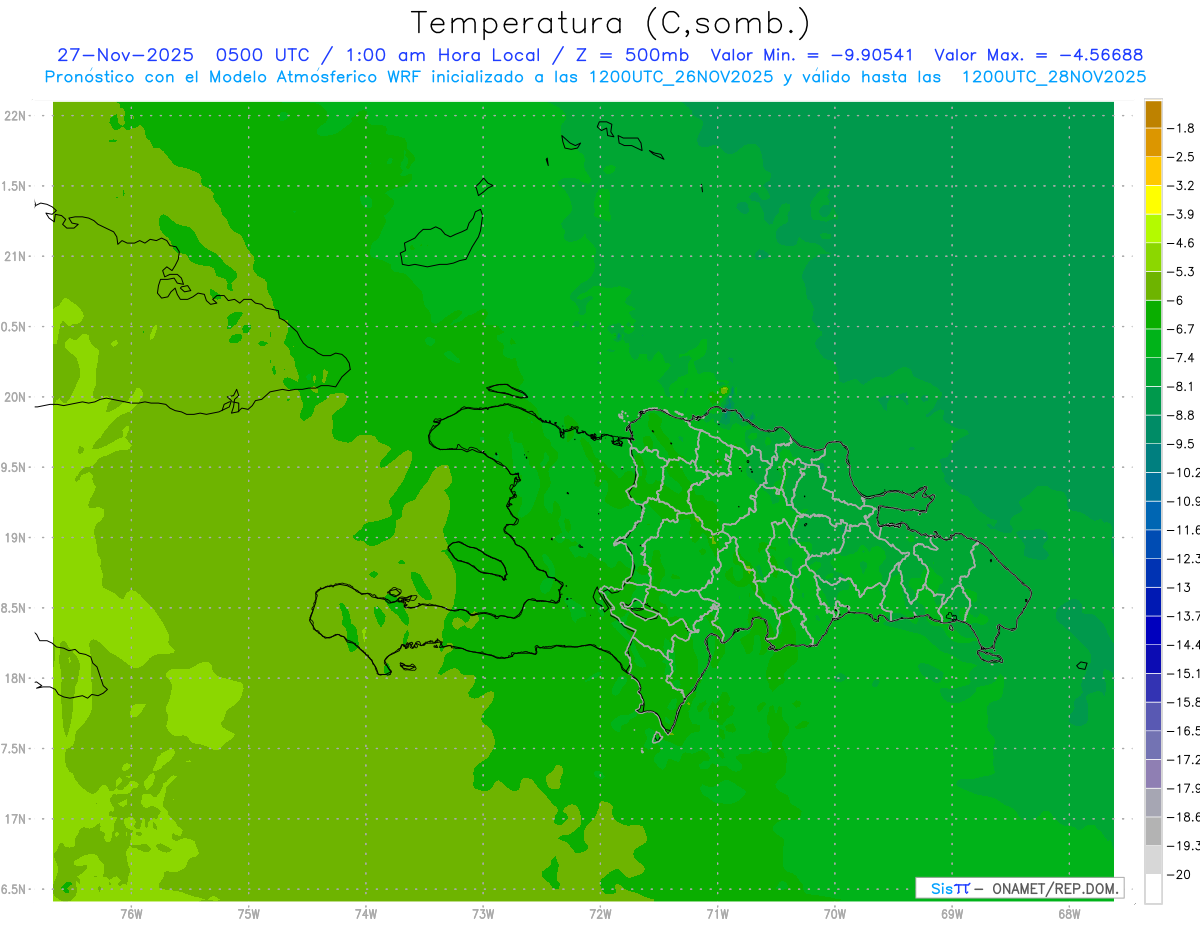This screenshot has width=1200, height=927.
Task: Click the '1.5N' latitude label
Action: (x=14, y=186)
